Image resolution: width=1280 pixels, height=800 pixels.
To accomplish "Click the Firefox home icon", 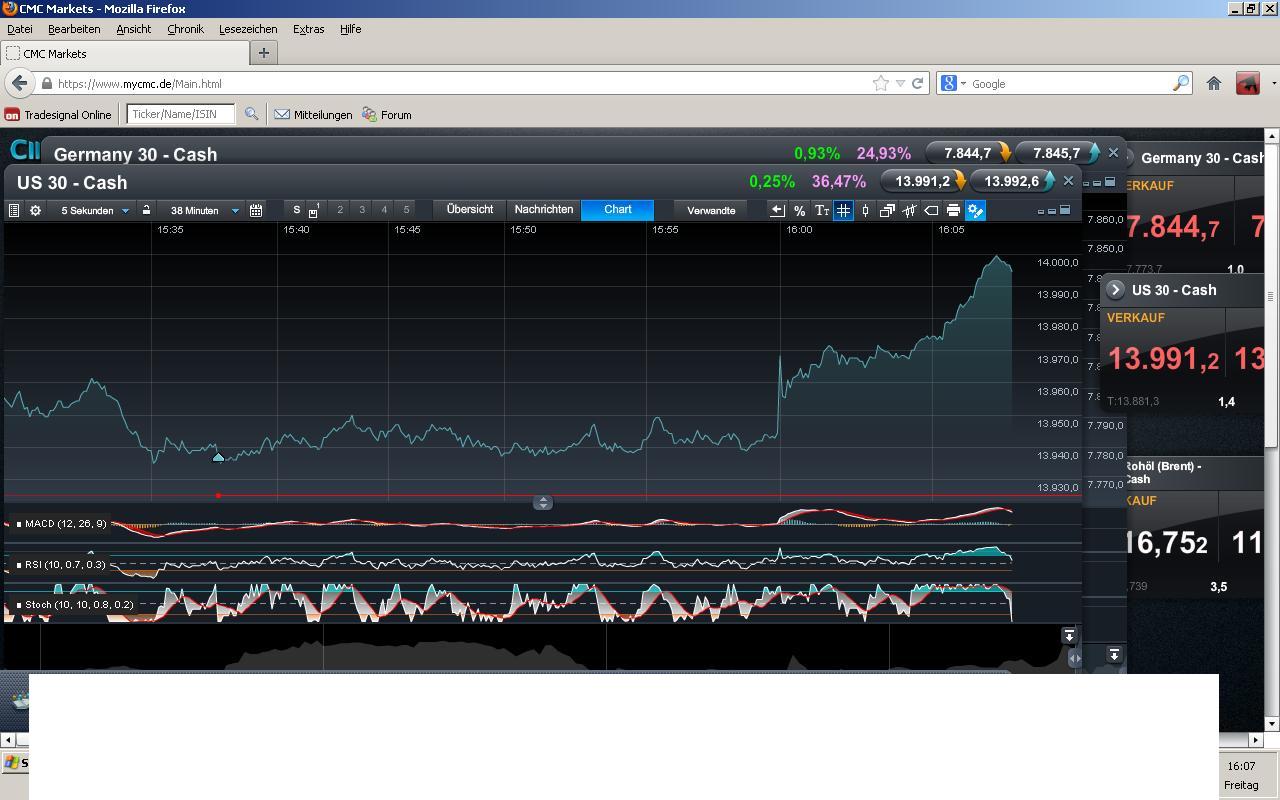I will coord(1214,84).
